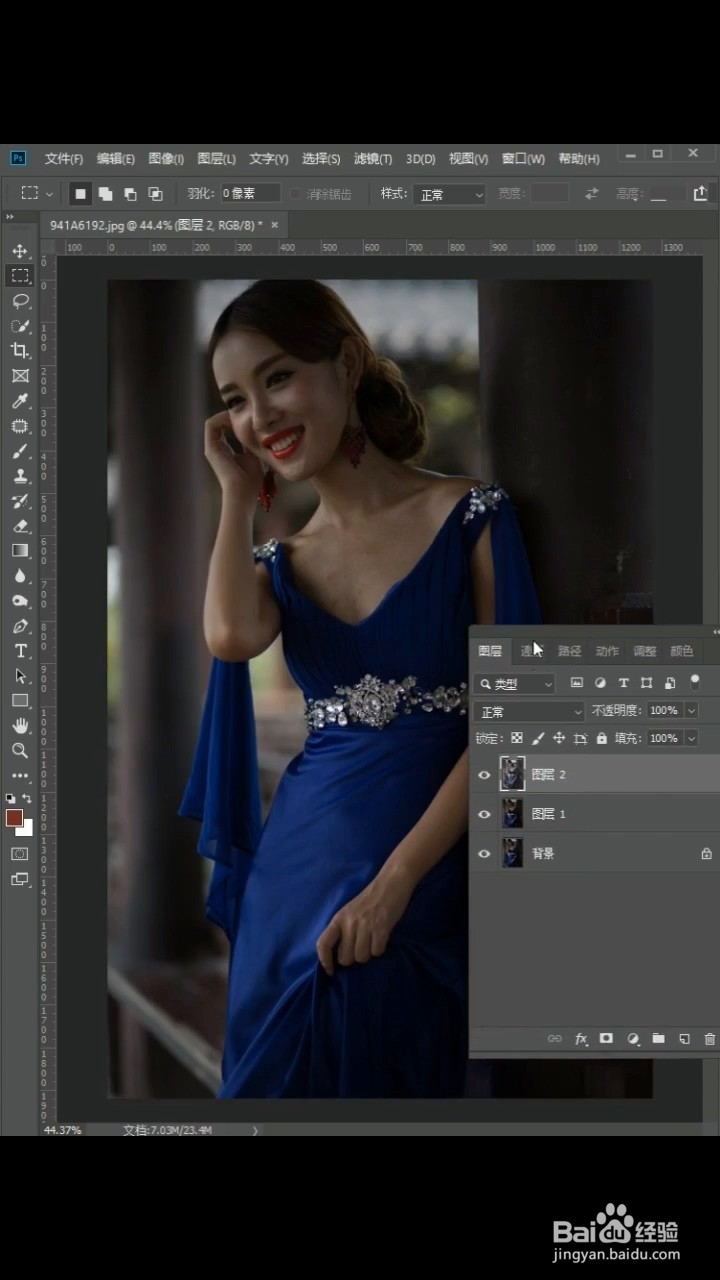Open the 窗口(W) menu
This screenshot has height=1280, width=720.
(523, 159)
